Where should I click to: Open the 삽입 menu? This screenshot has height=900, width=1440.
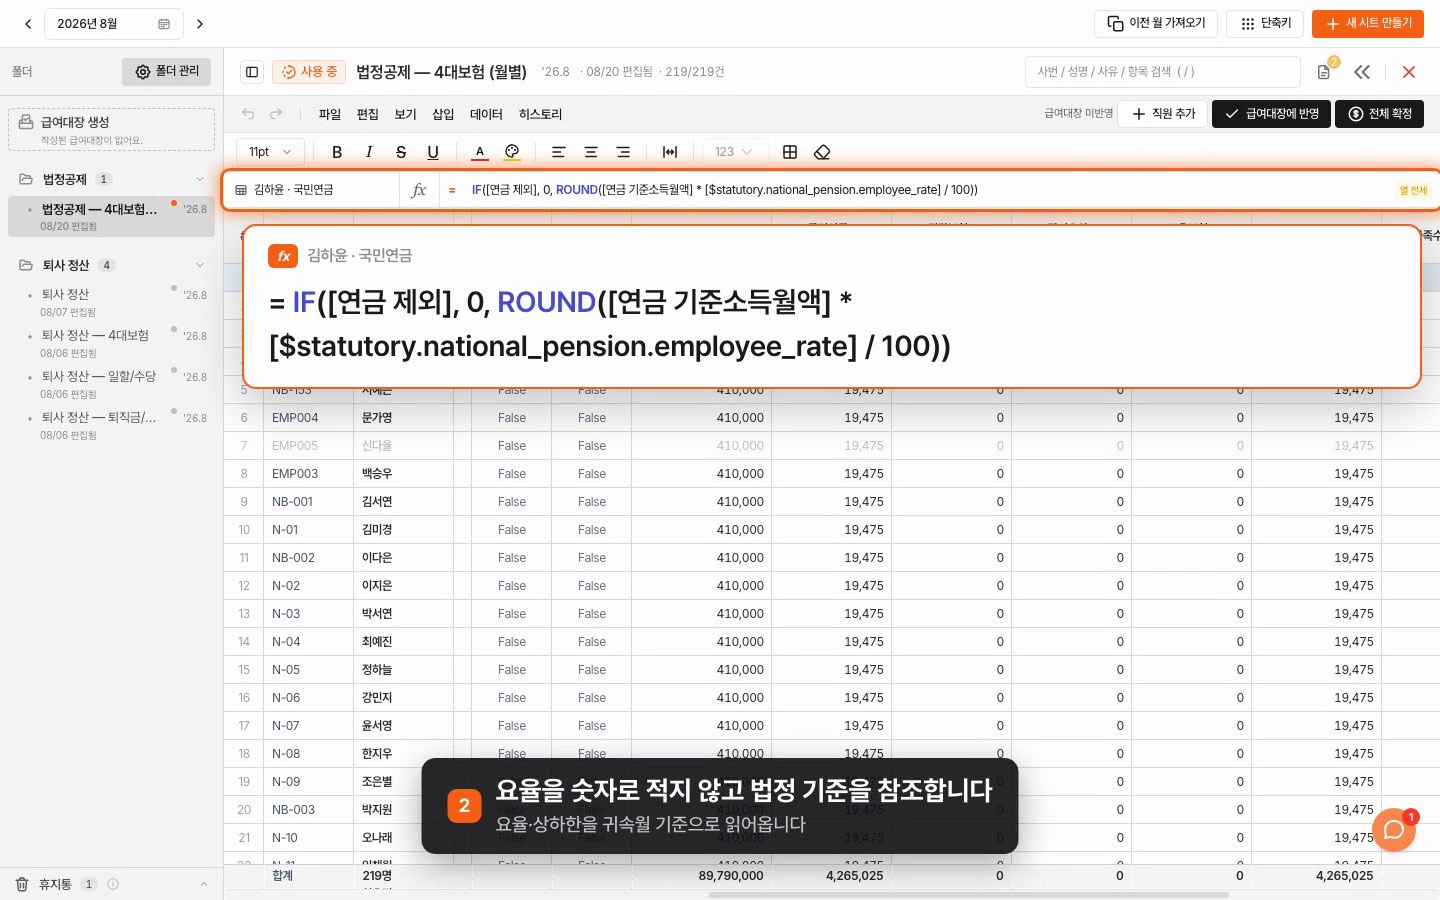click(x=443, y=114)
